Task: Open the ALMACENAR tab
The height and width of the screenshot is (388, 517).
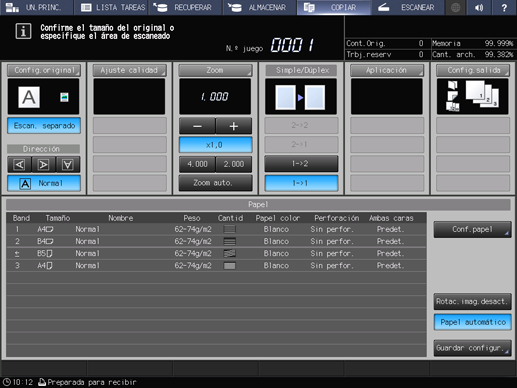Action: click(x=260, y=7)
